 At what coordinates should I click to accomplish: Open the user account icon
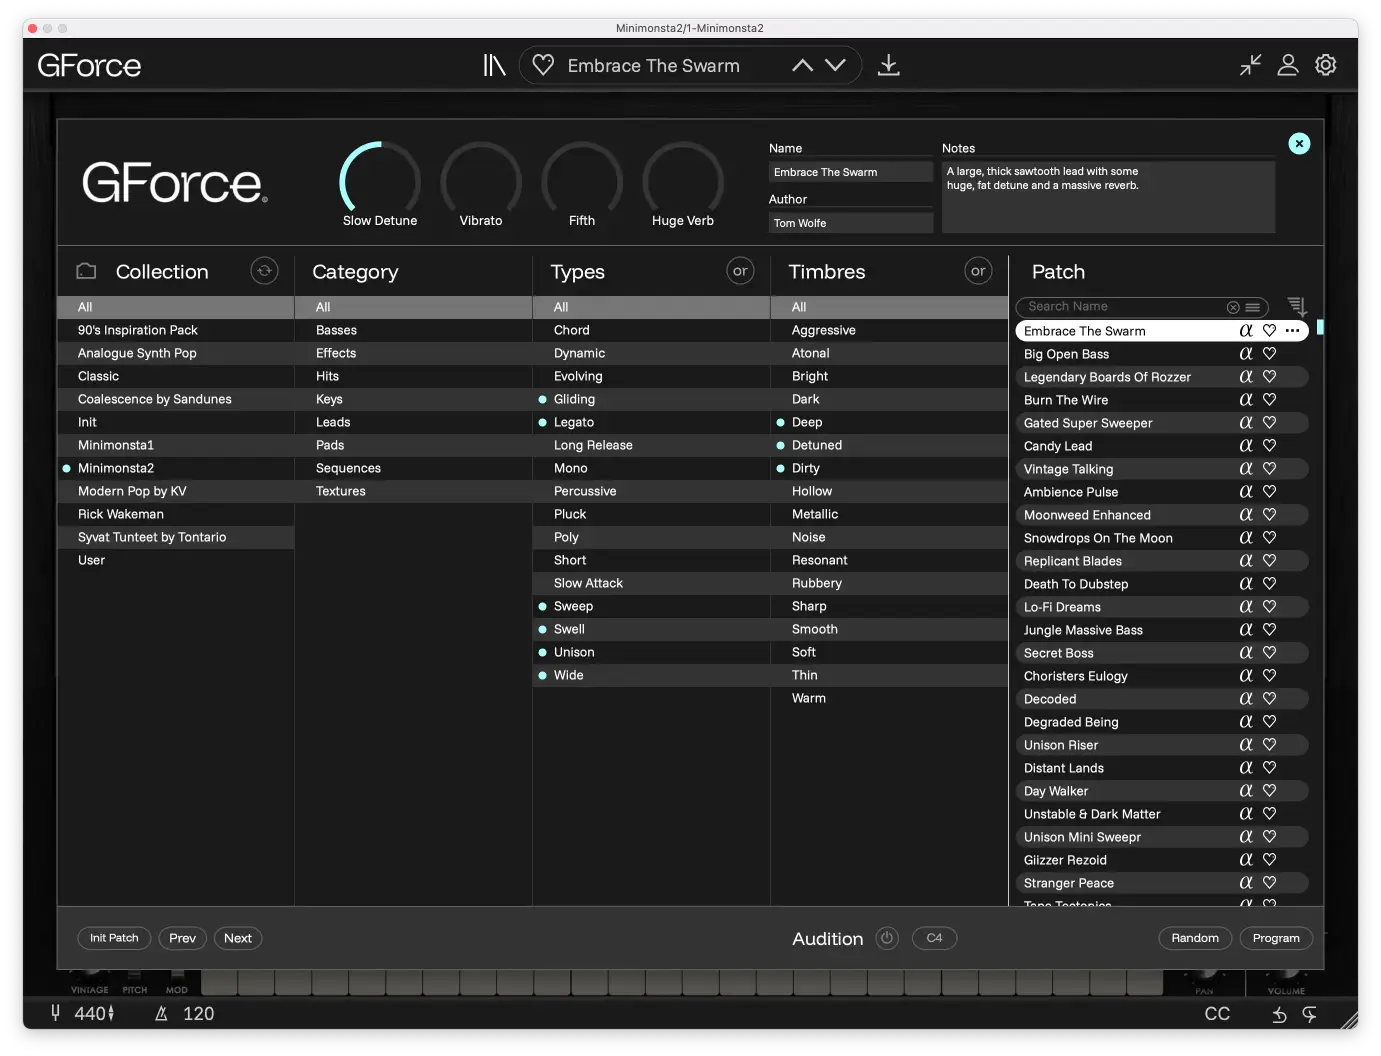[1288, 65]
